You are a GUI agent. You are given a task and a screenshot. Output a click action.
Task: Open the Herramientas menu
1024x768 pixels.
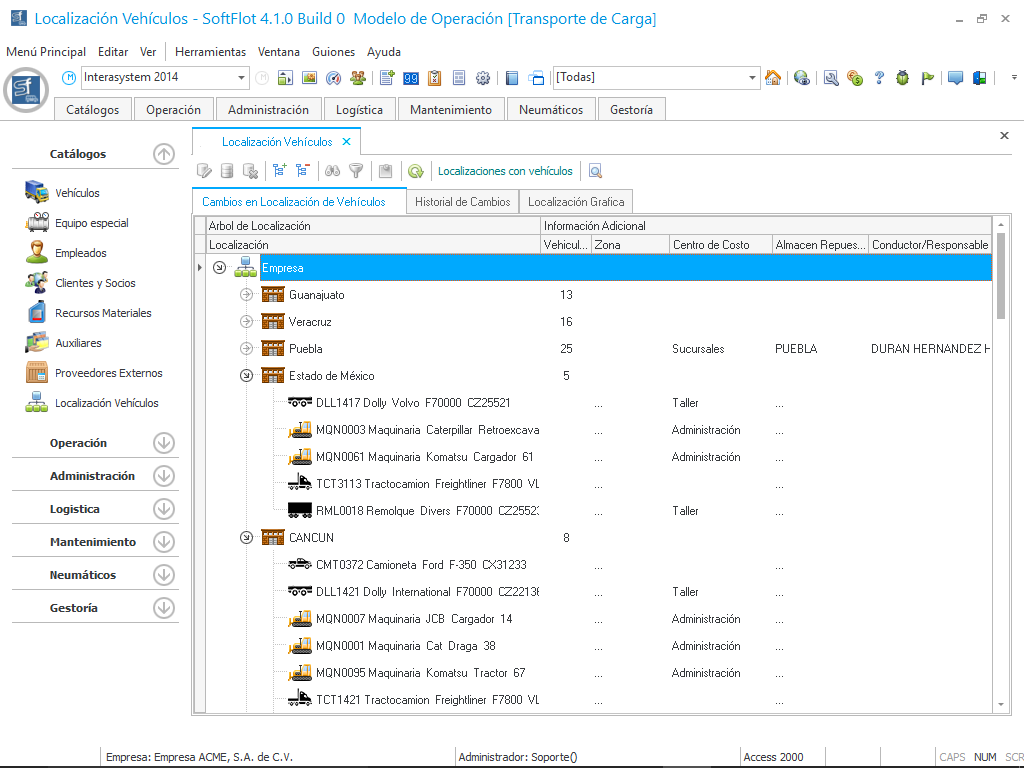pos(210,52)
